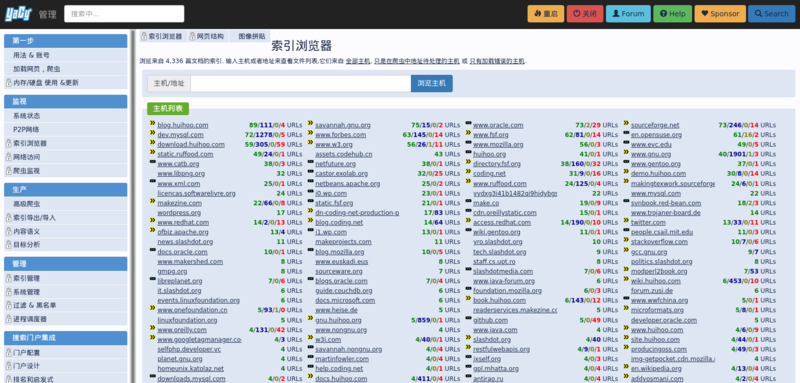This screenshot has height=383, width=800.
Task: Open 用法 & 账号 in the sidebar
Action: point(65,55)
